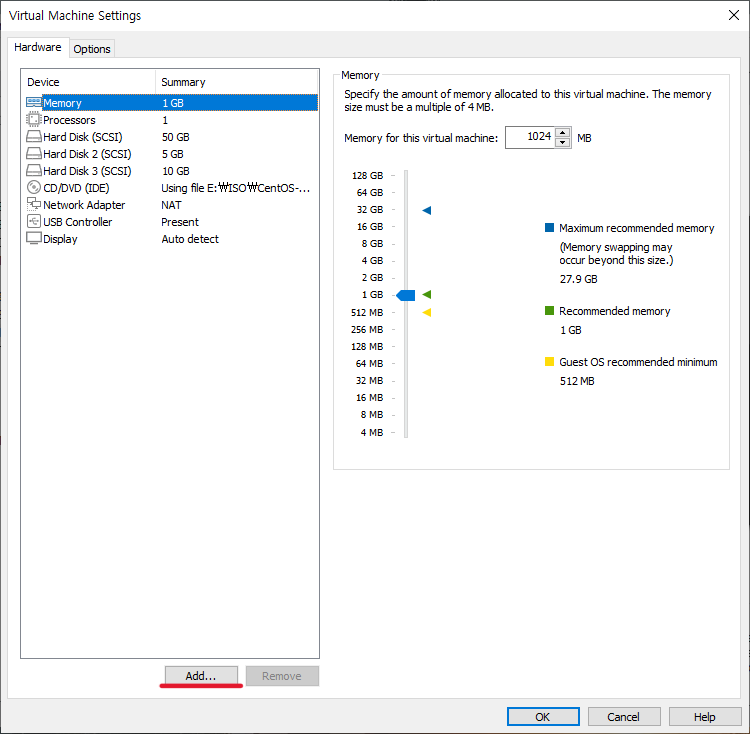Click the blue maximum recommended memory marker
Screen dimensions: 750x734
pos(427,210)
